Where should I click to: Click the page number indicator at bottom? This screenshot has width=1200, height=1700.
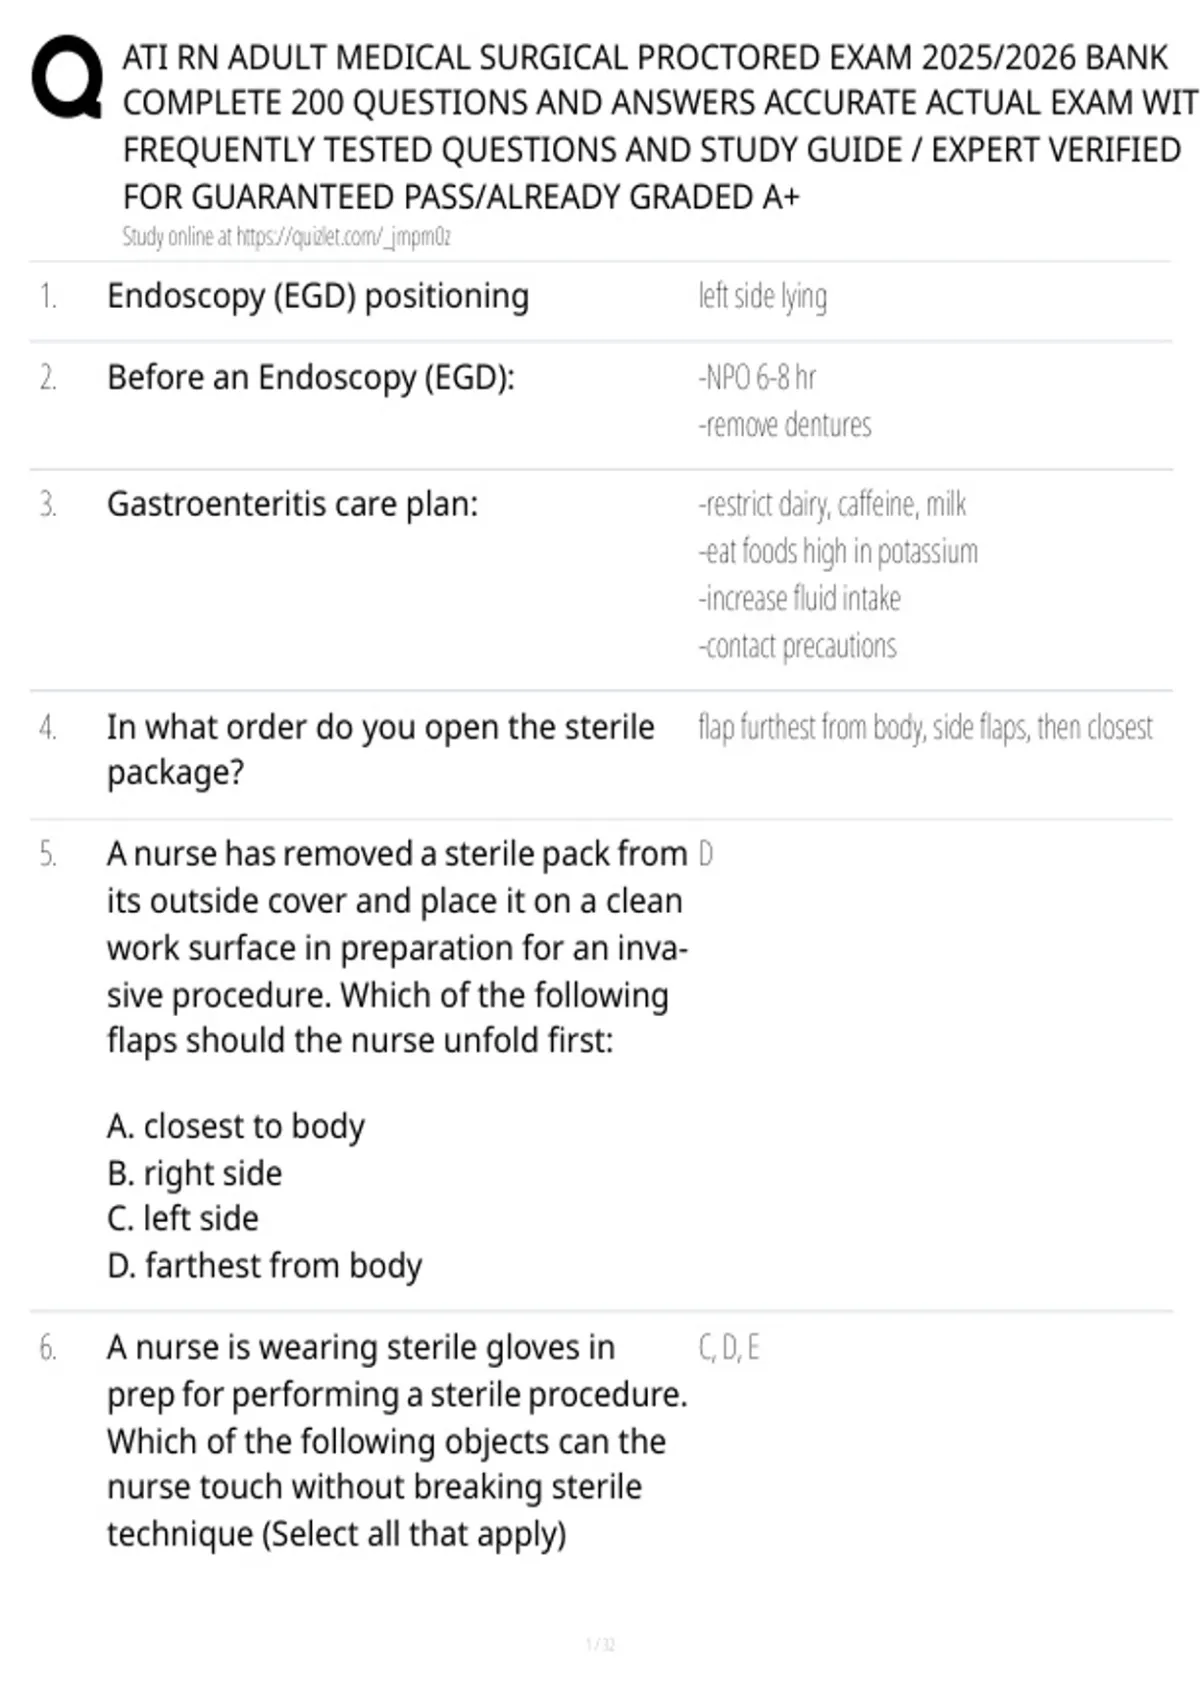600,1644
